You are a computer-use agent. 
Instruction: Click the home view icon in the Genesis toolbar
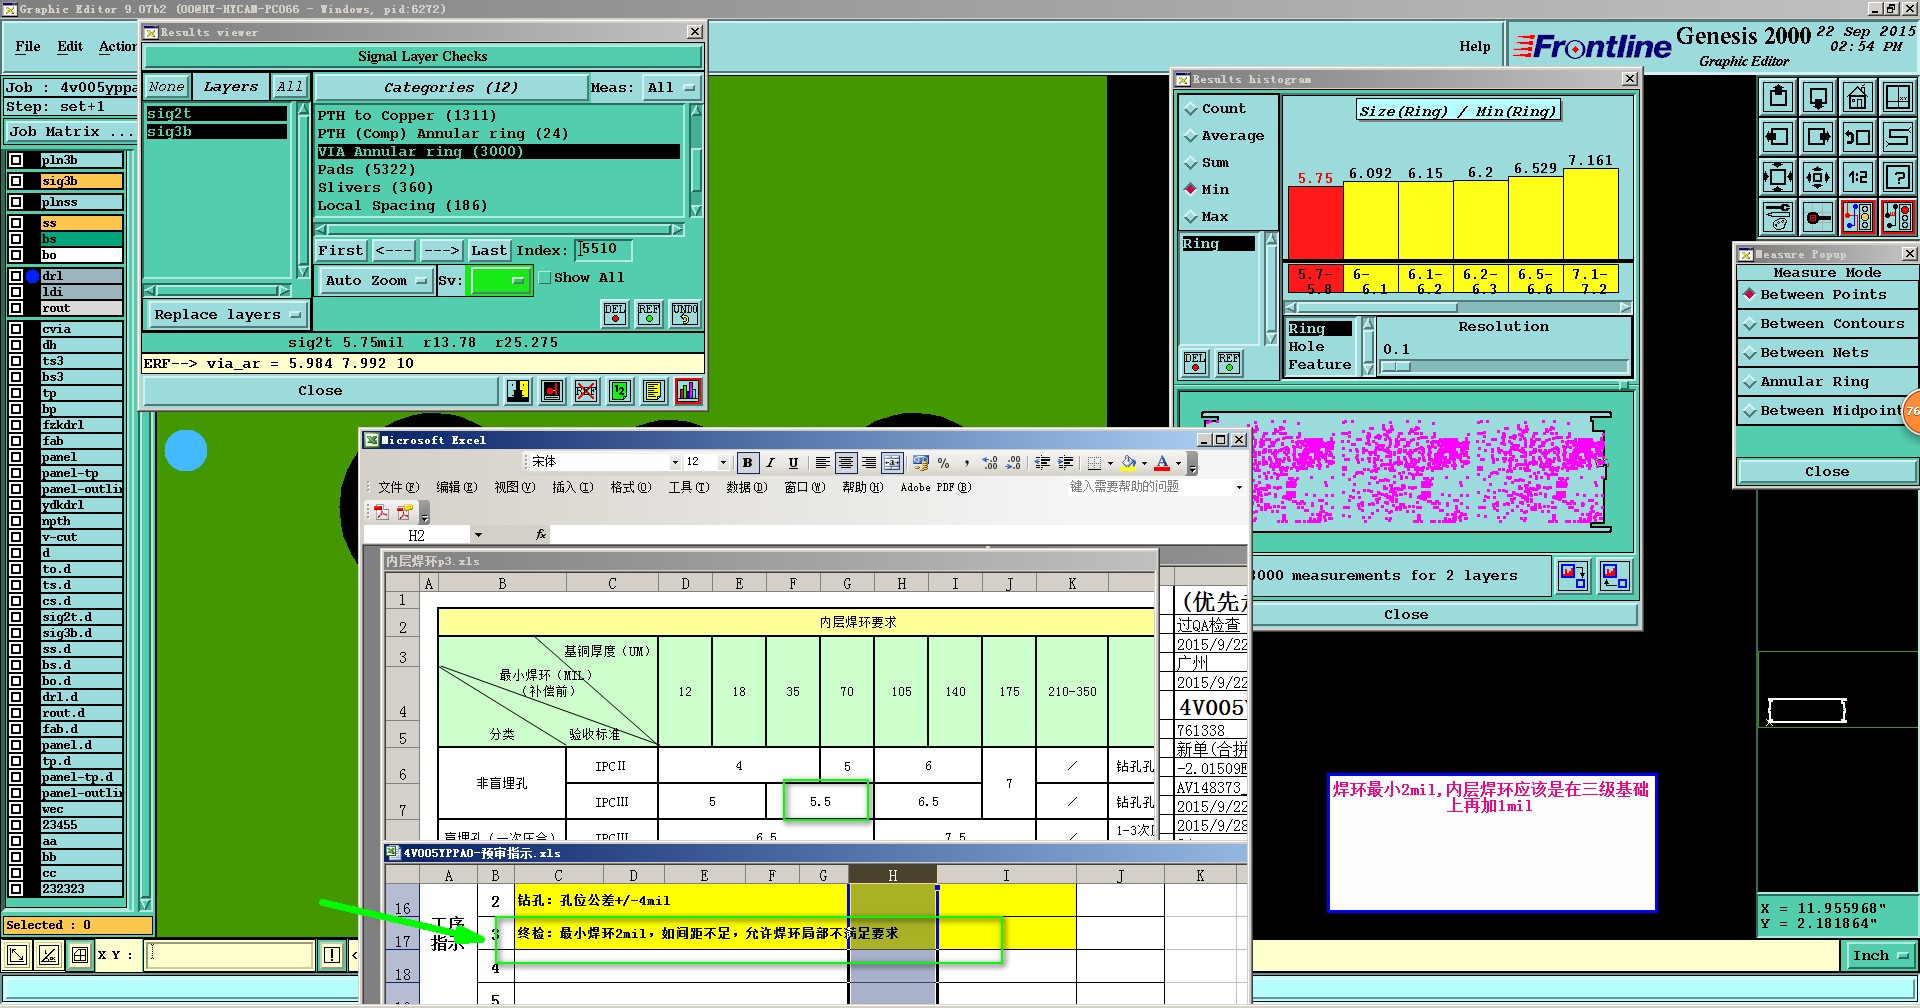(1857, 97)
